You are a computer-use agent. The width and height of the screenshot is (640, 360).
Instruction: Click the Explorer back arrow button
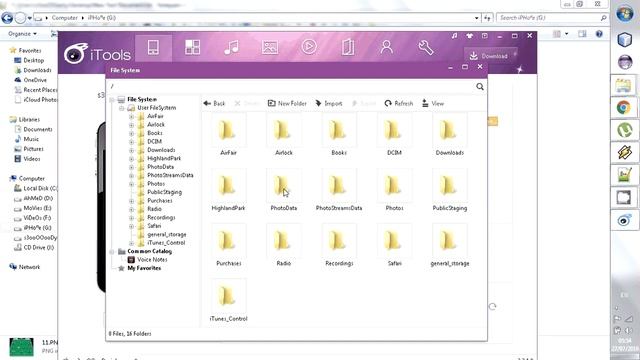tap(7, 18)
